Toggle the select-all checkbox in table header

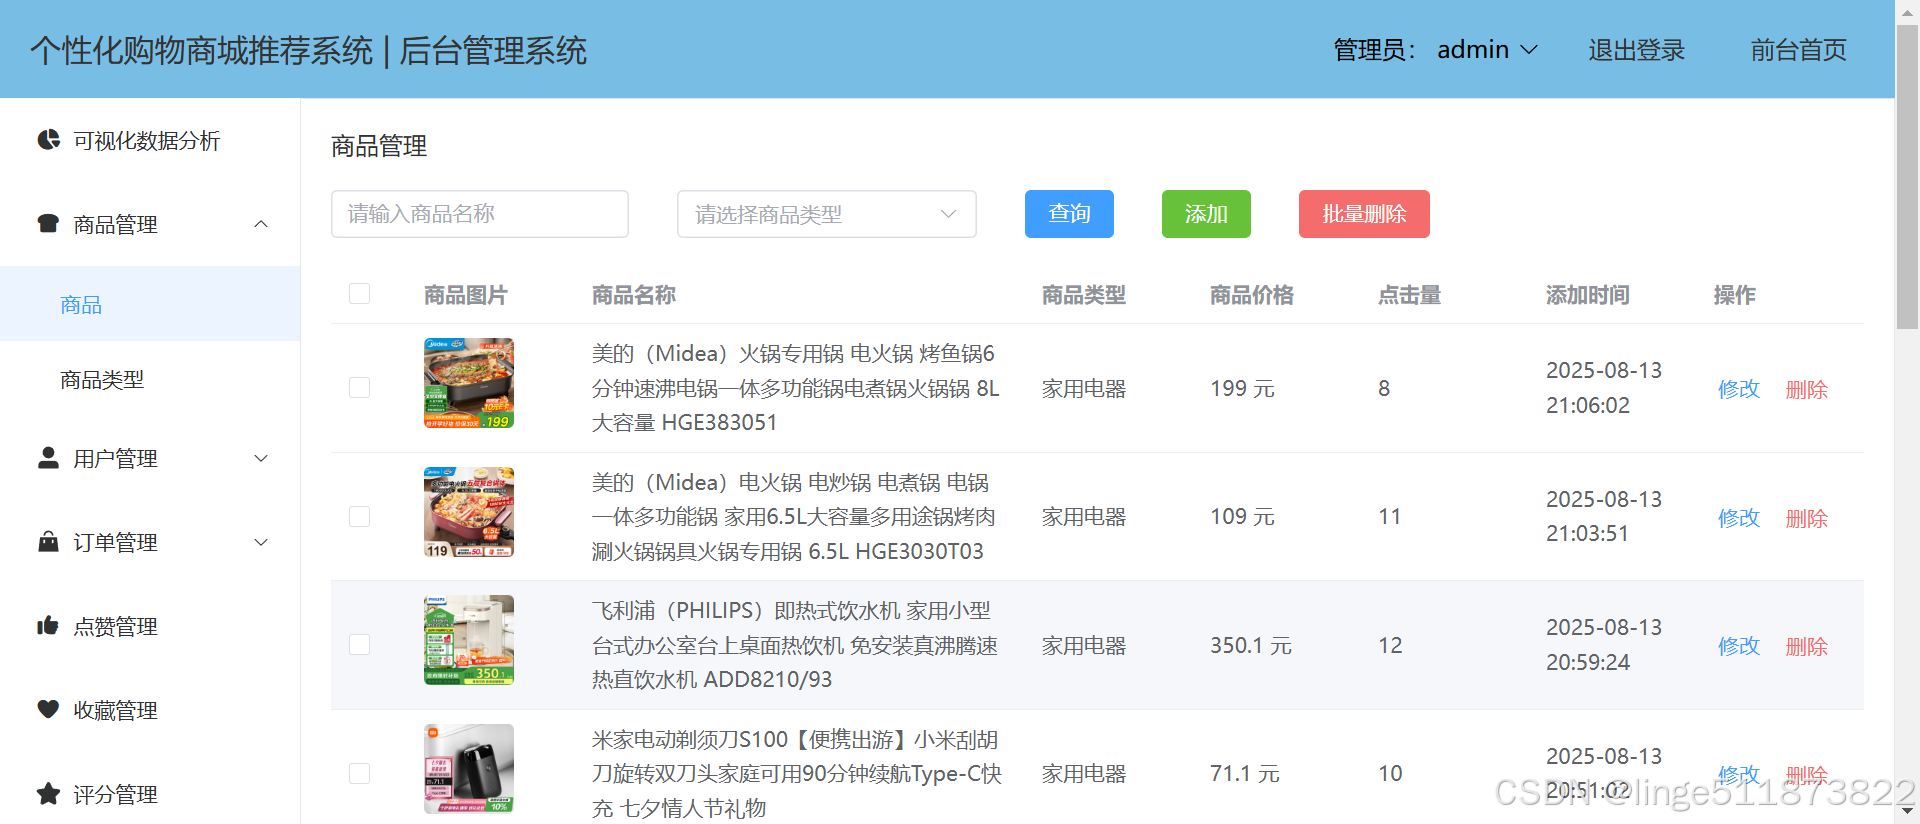pyautogui.click(x=359, y=293)
